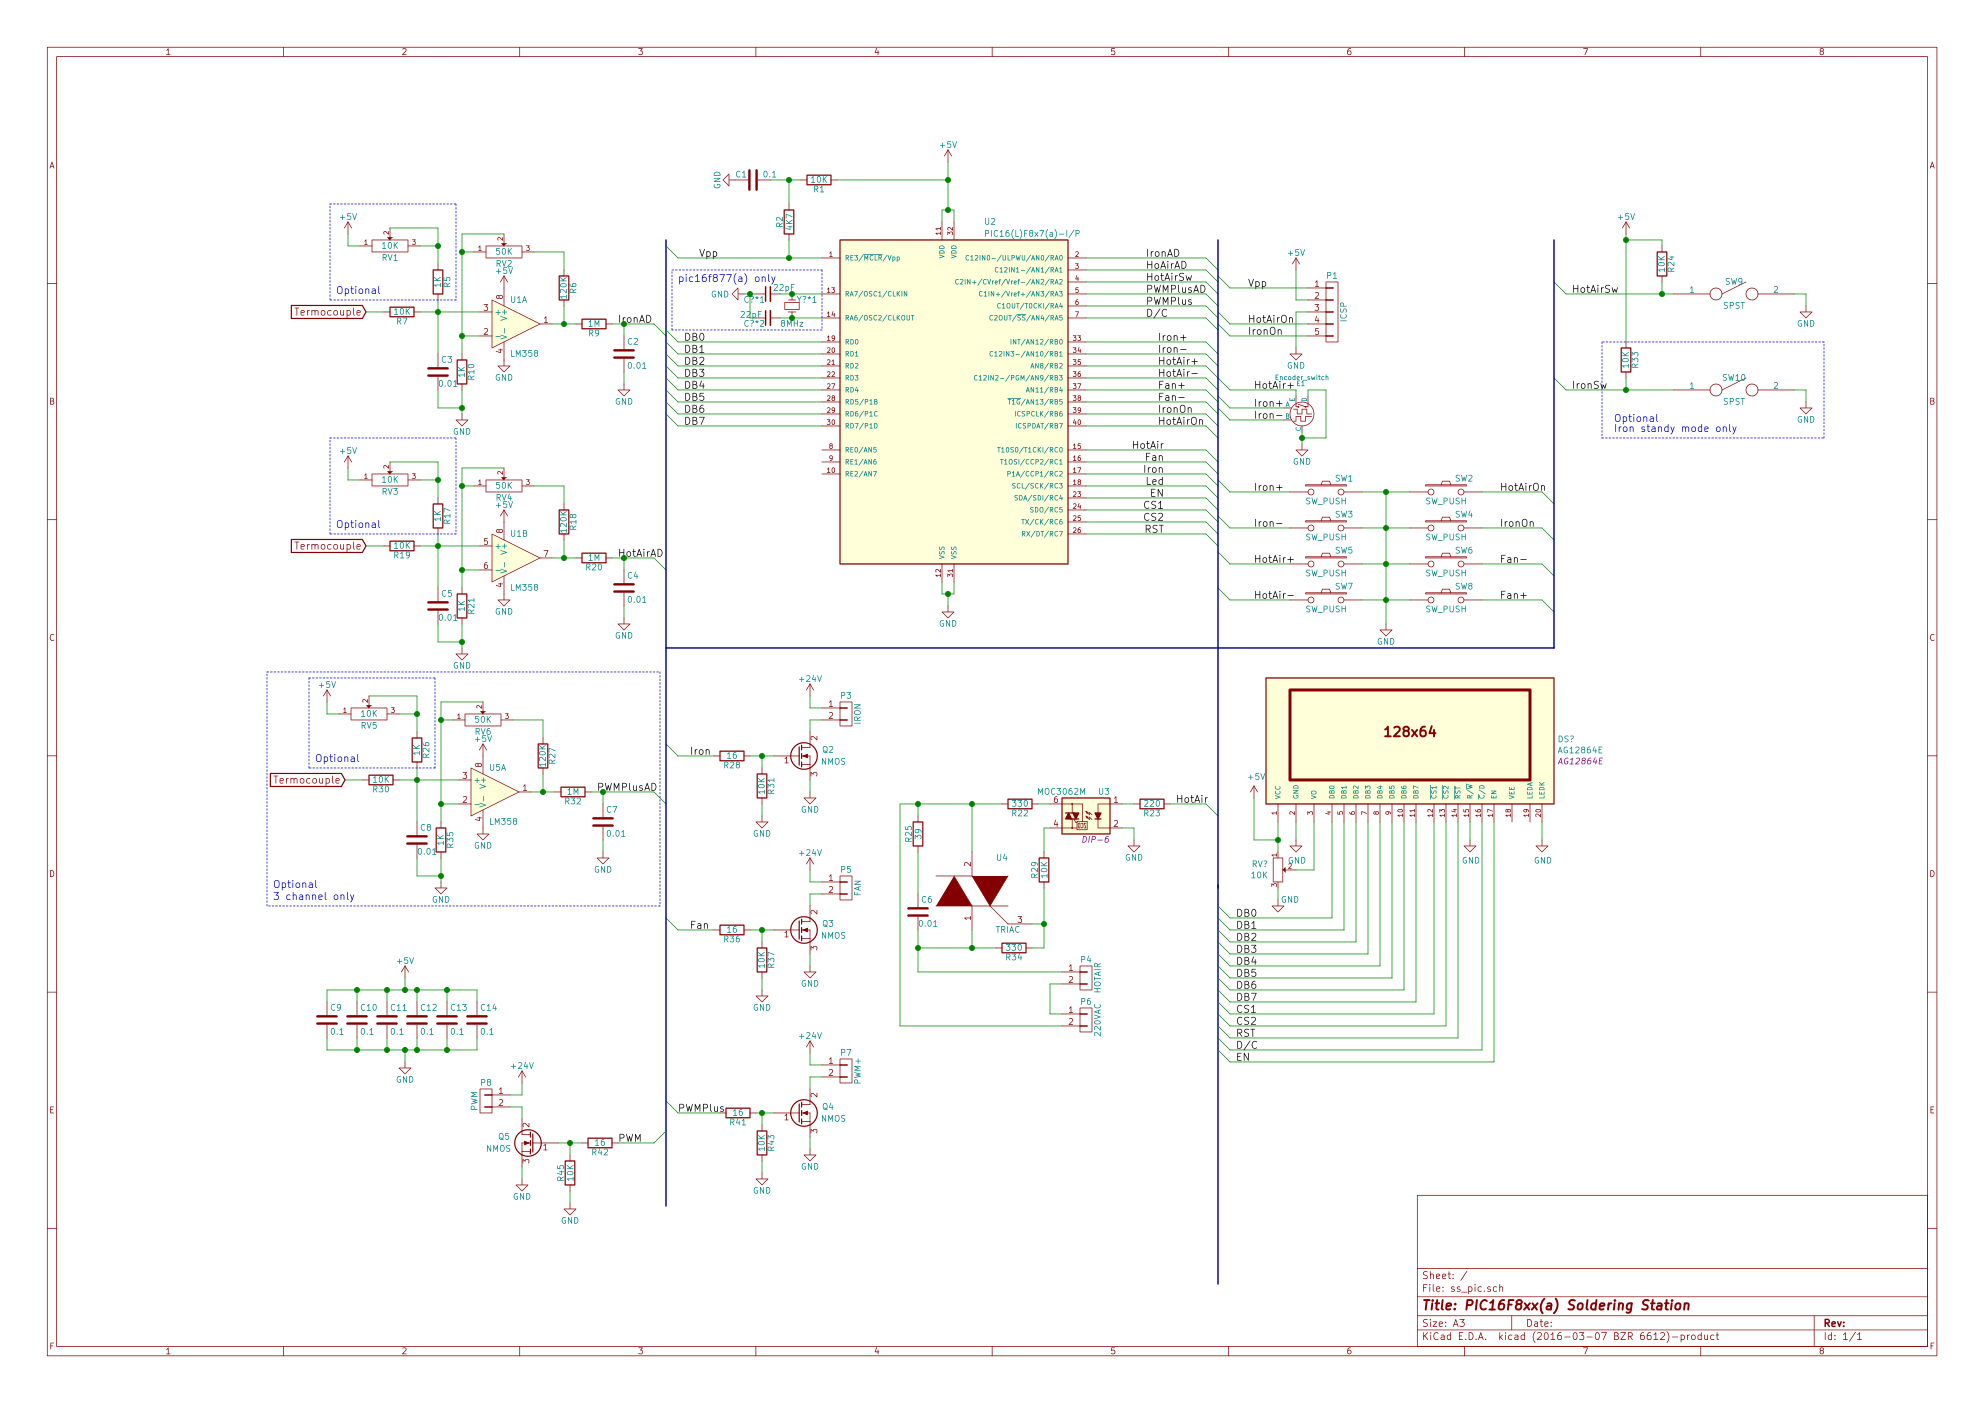Click the top Termocouple input label

(328, 312)
